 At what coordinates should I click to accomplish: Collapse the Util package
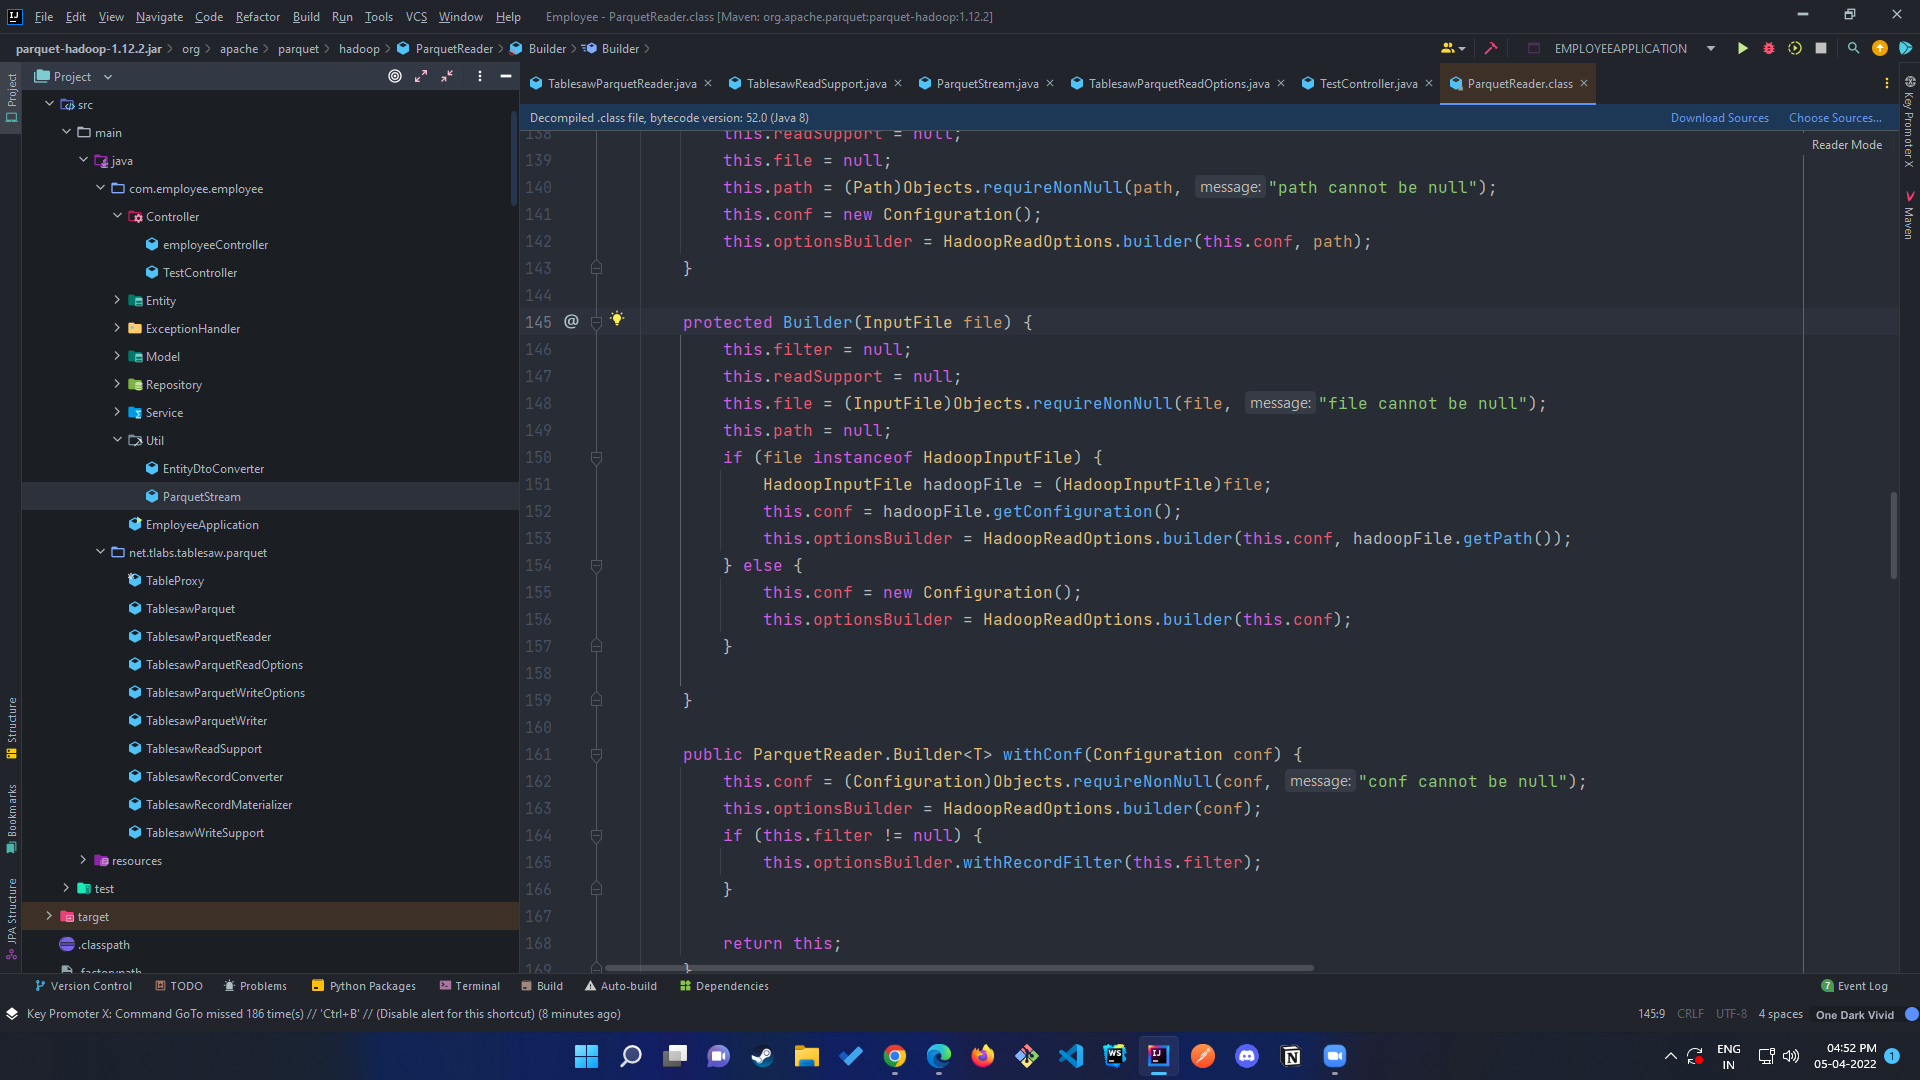tap(117, 440)
